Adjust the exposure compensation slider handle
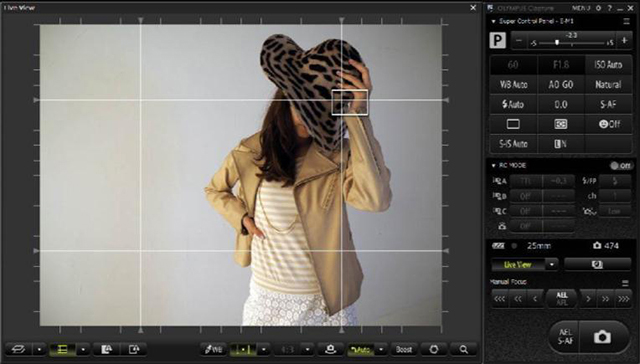The image size is (640, 364). pos(557,42)
